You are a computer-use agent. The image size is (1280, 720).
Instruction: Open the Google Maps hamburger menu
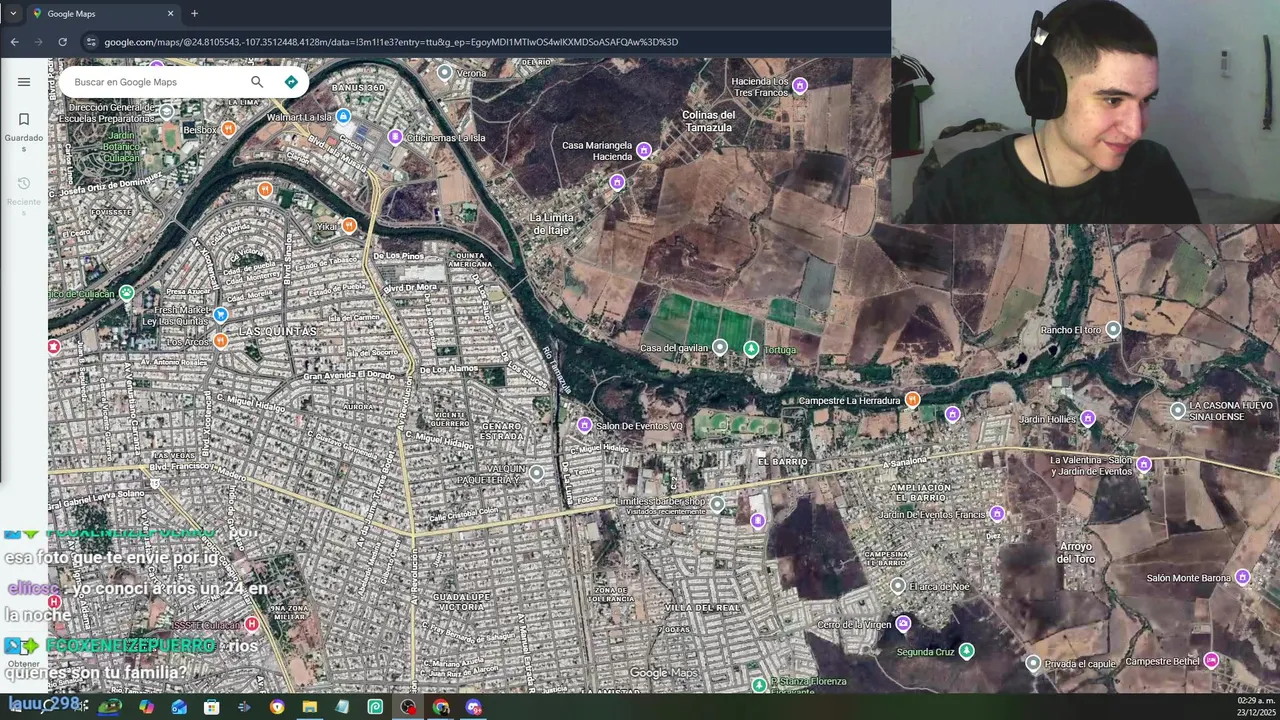[24, 82]
